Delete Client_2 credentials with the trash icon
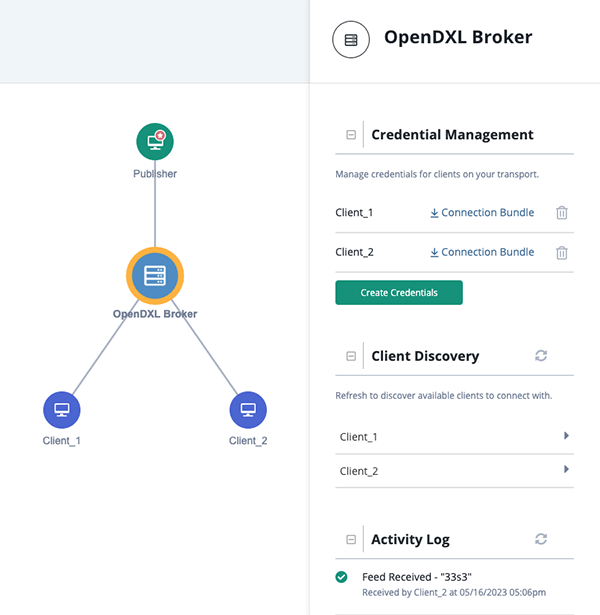This screenshot has width=600, height=615. point(562,252)
